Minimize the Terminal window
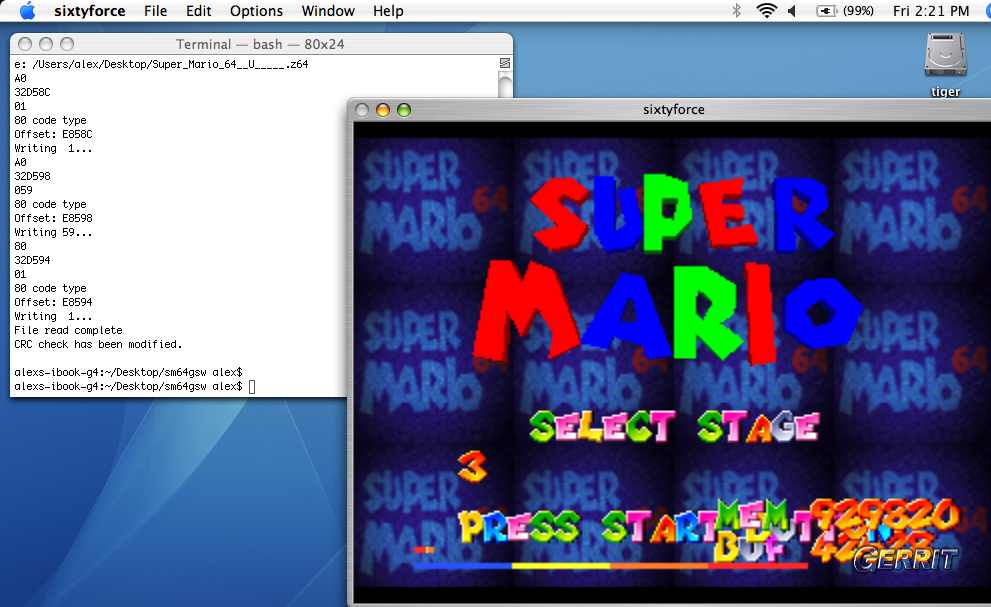This screenshot has width=991, height=607. [46, 44]
